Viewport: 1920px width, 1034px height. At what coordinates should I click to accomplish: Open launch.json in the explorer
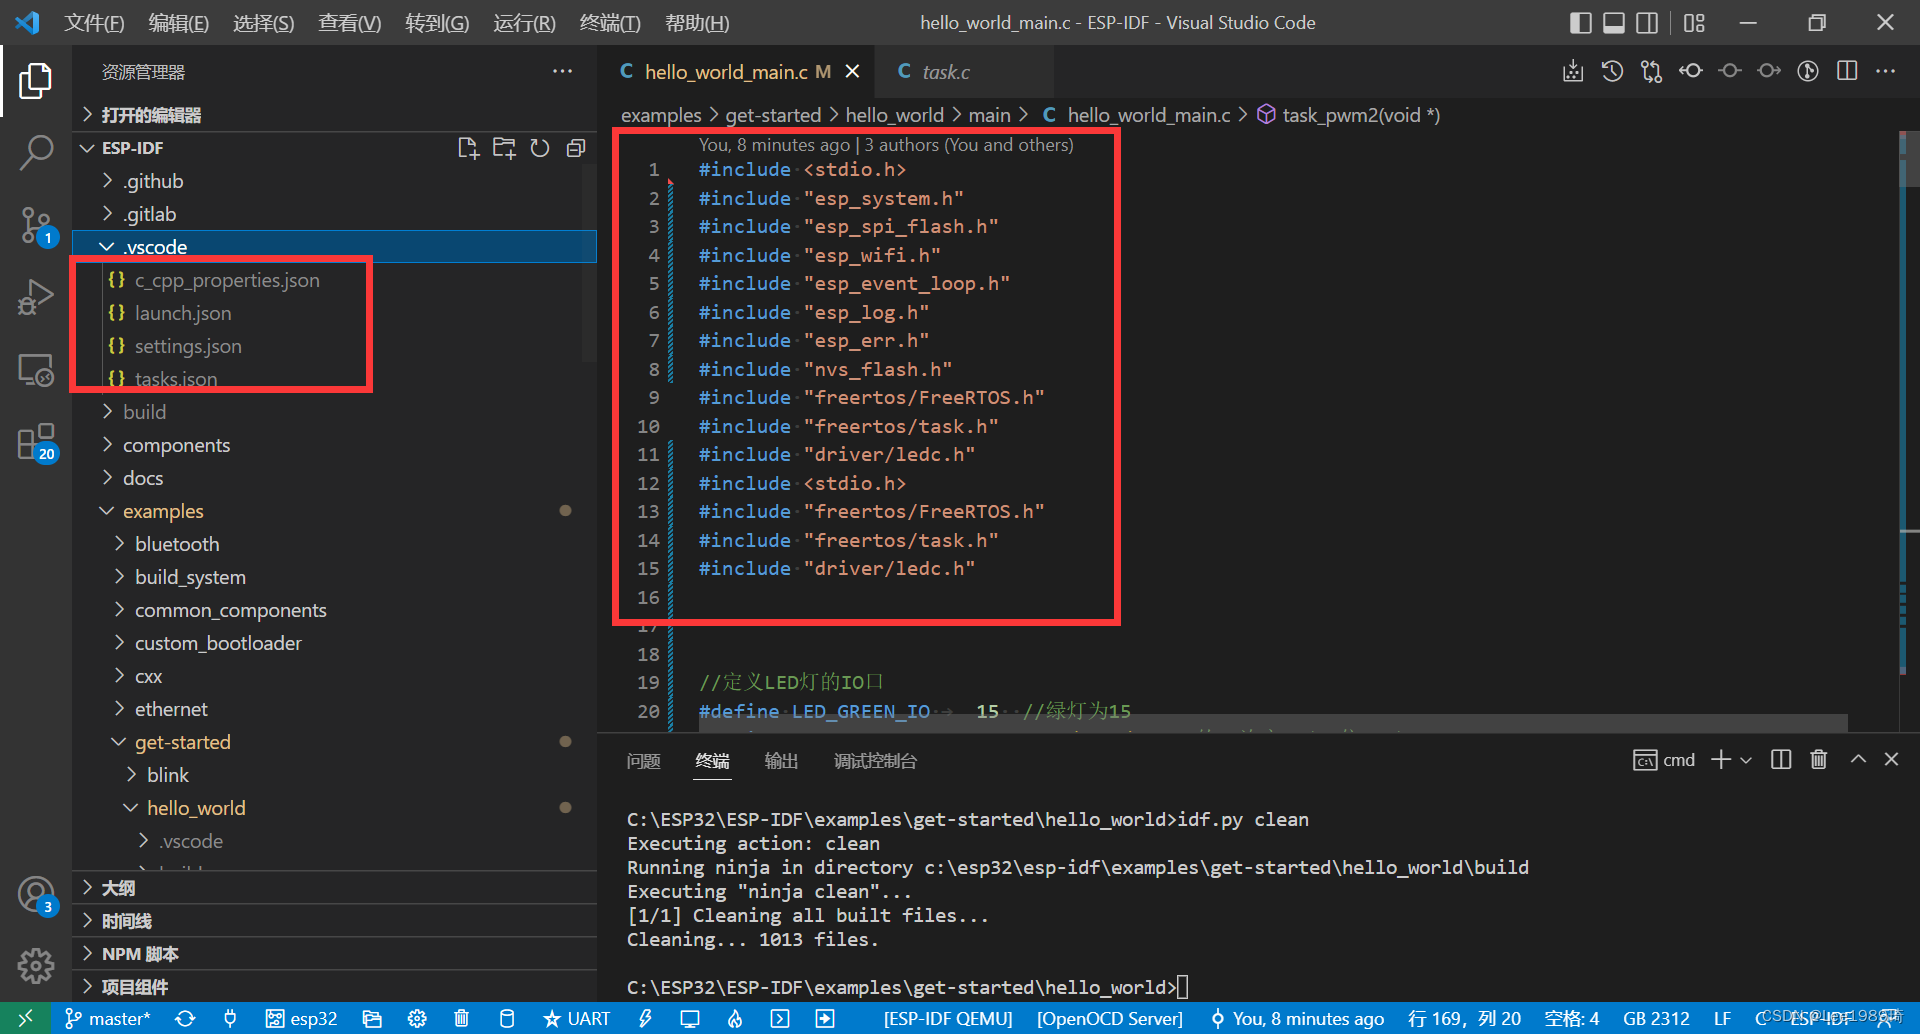point(182,313)
